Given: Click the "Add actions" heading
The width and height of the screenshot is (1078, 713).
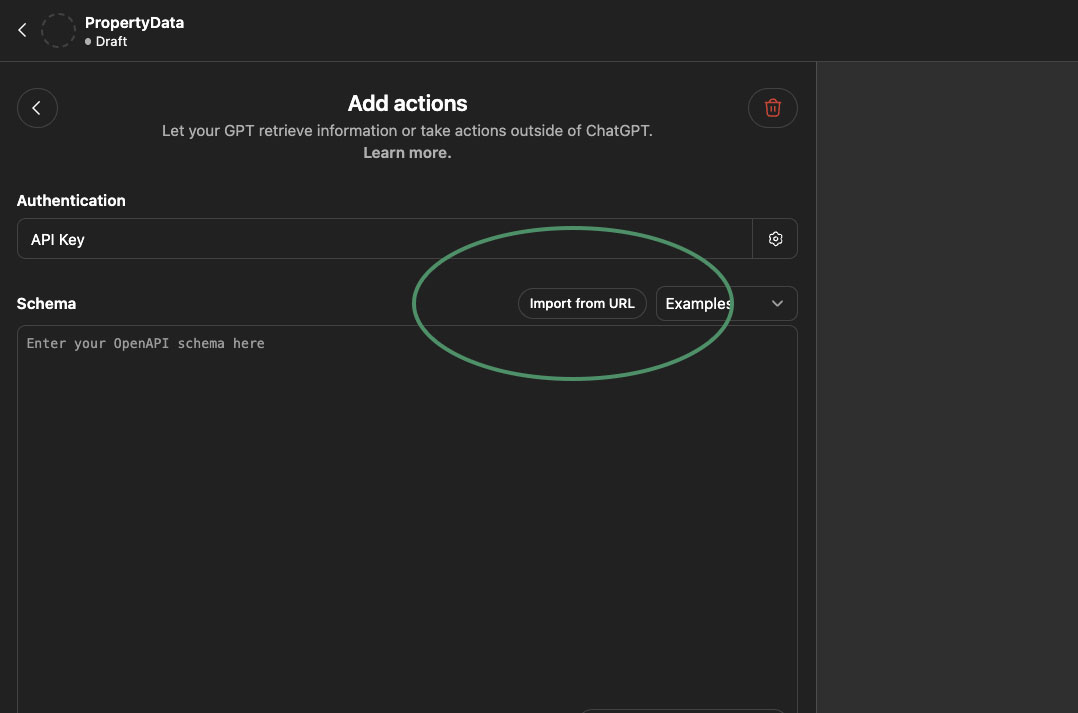Looking at the screenshot, I should (x=407, y=103).
